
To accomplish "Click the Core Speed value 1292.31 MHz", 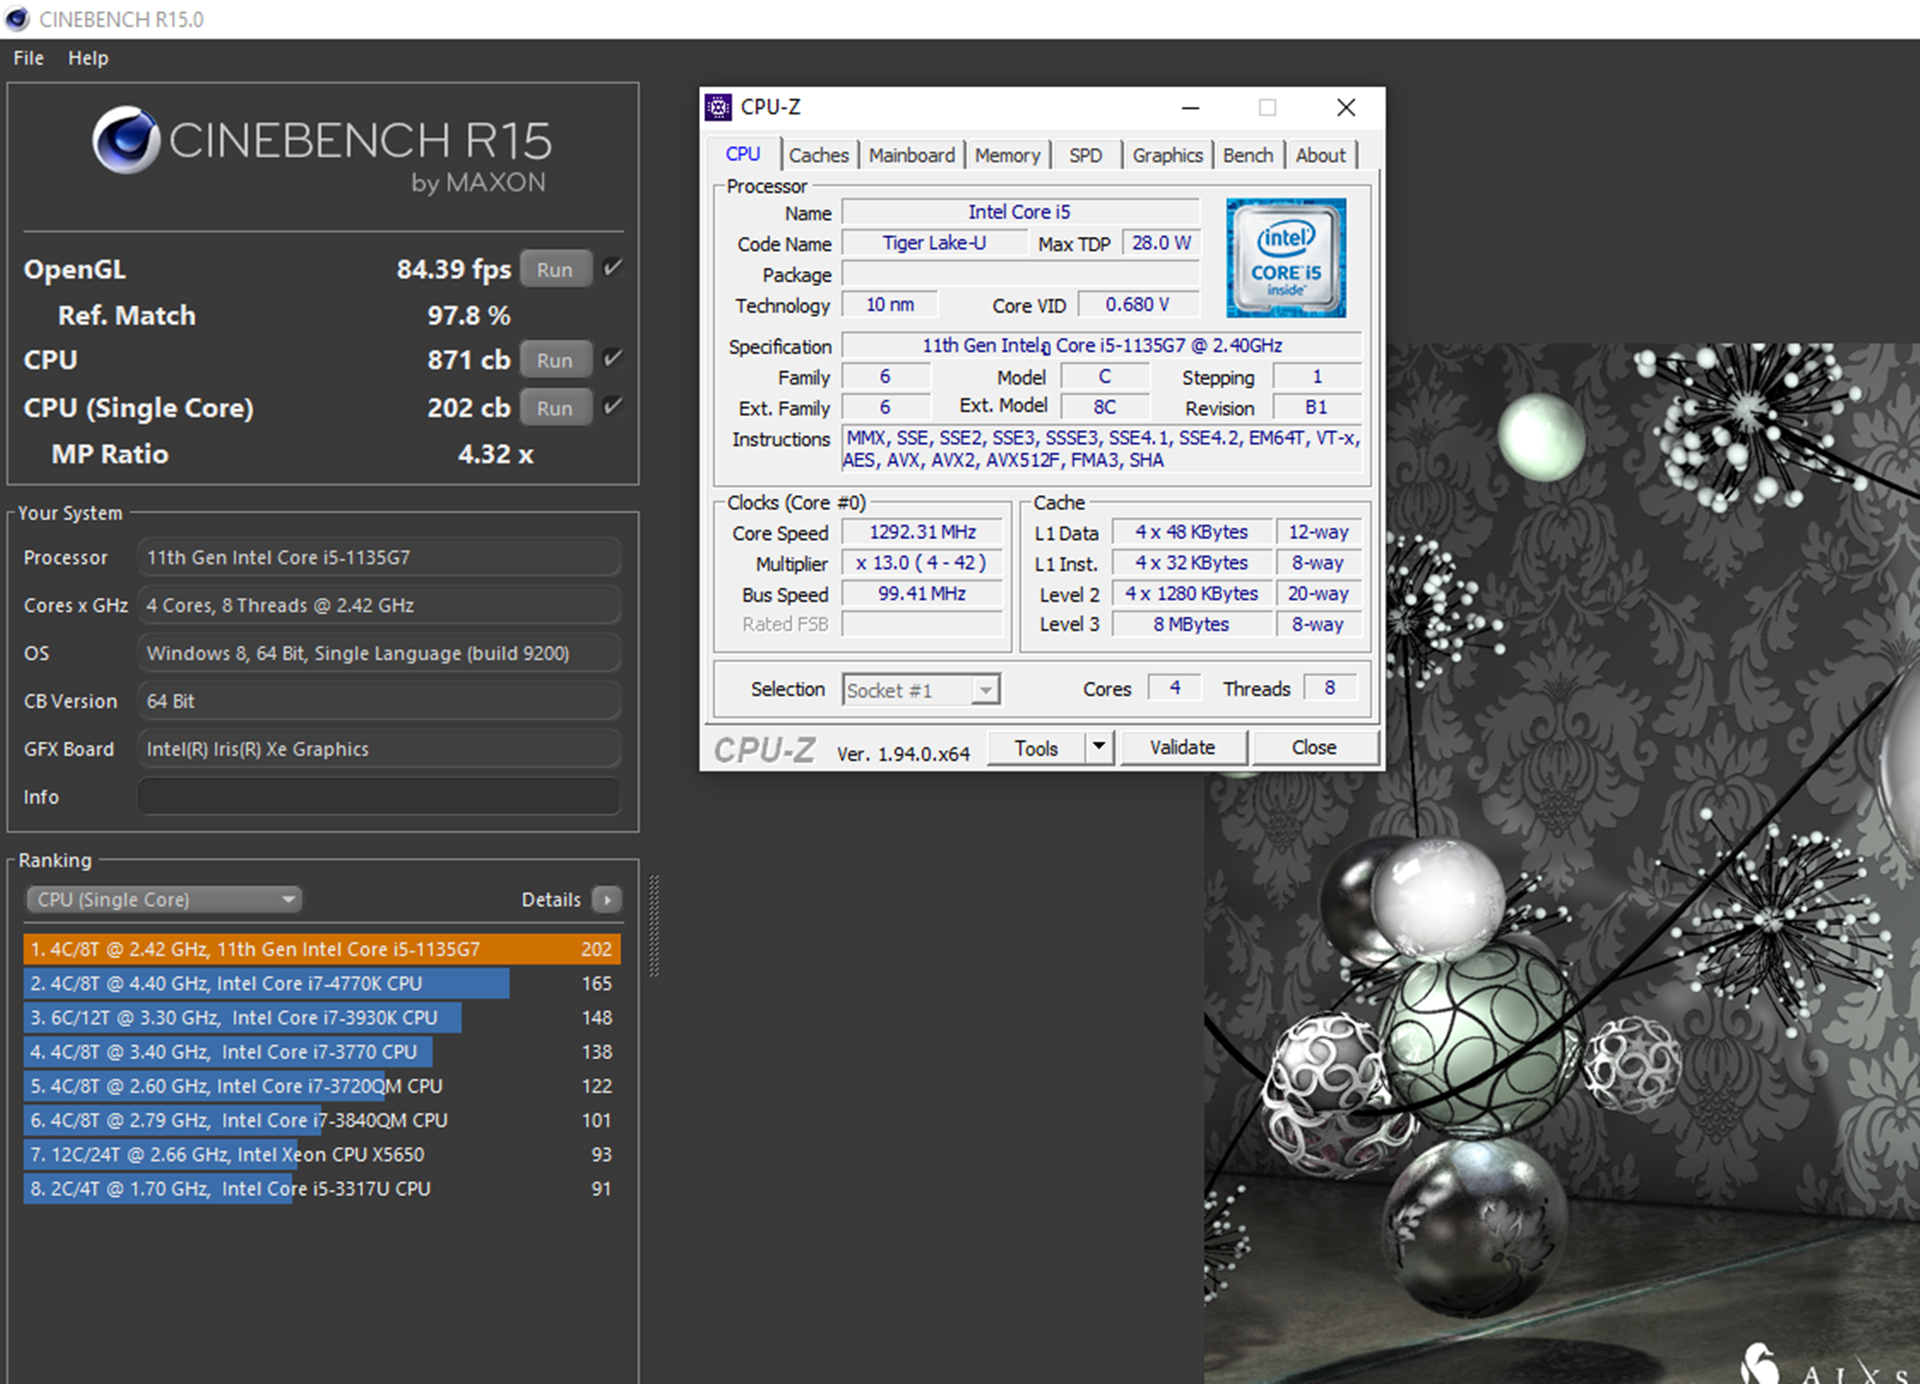I will pos(922,532).
